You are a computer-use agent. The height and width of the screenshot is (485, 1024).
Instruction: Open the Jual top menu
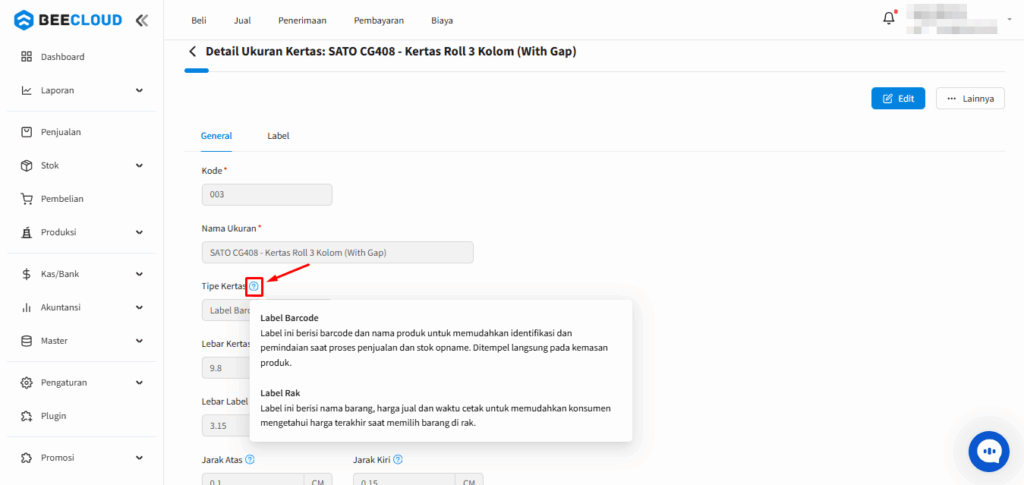242,20
